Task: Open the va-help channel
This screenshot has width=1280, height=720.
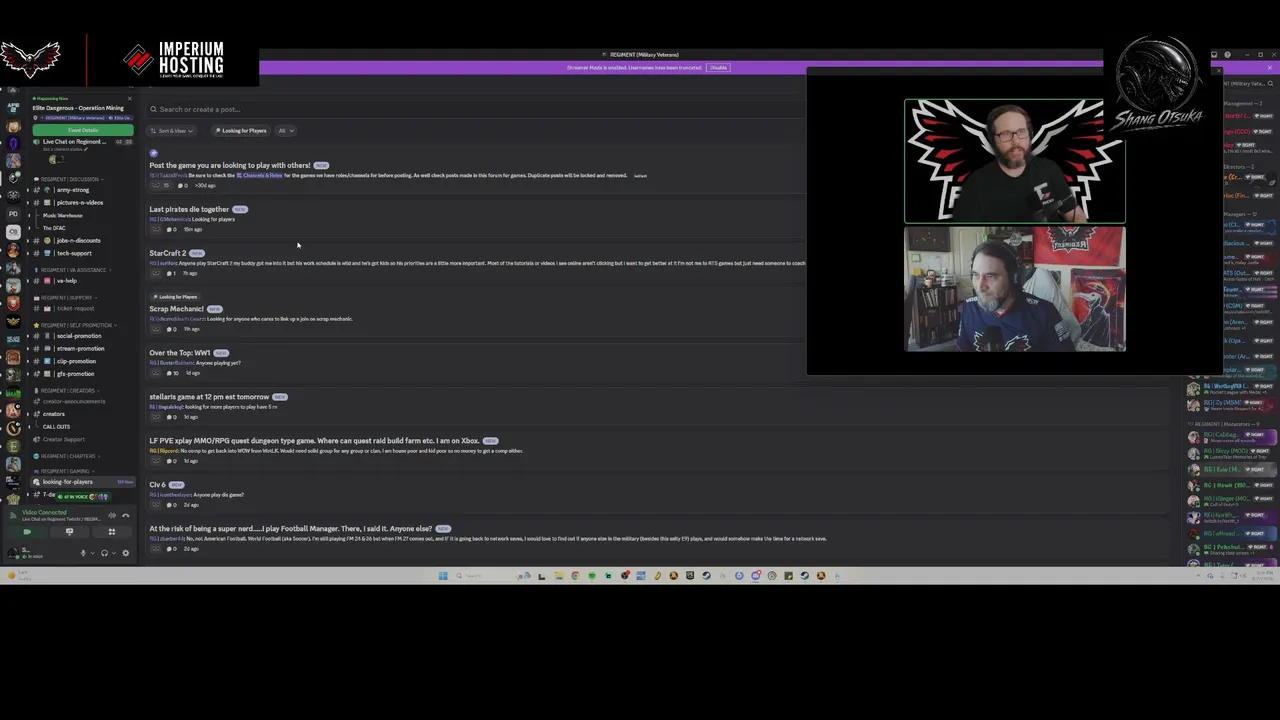Action: tap(66, 281)
